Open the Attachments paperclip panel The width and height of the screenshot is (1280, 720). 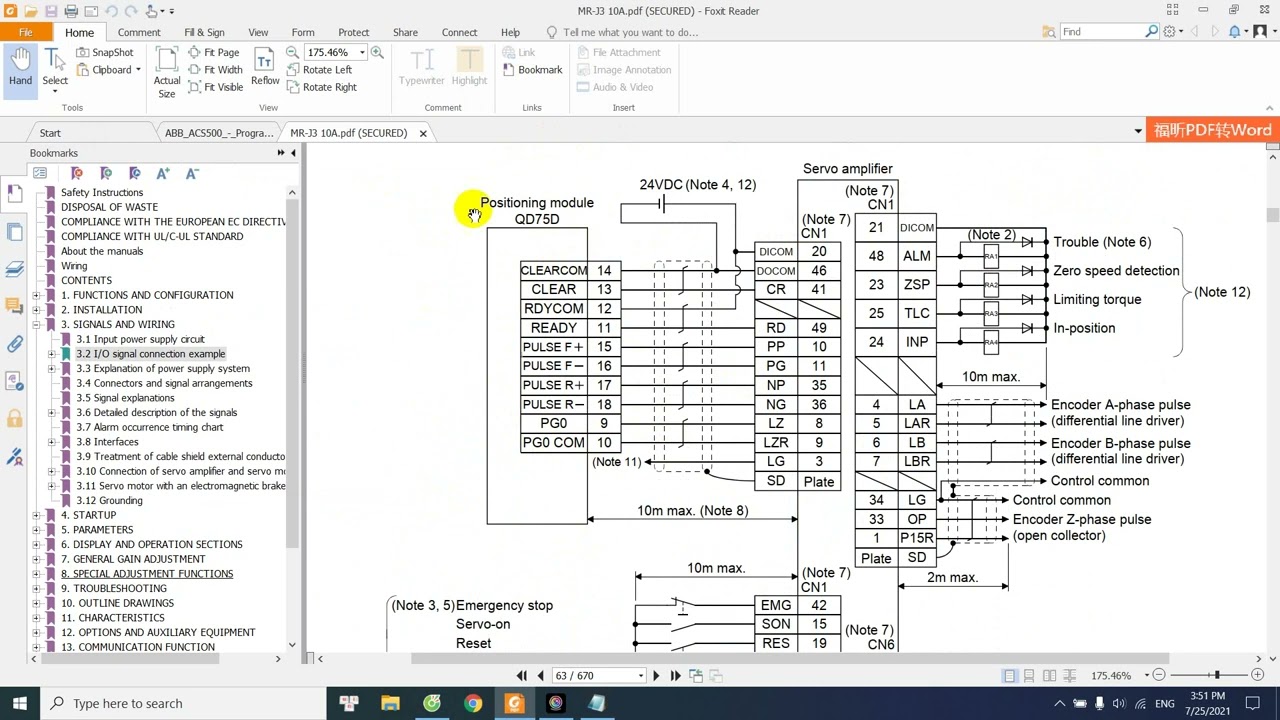click(14, 344)
